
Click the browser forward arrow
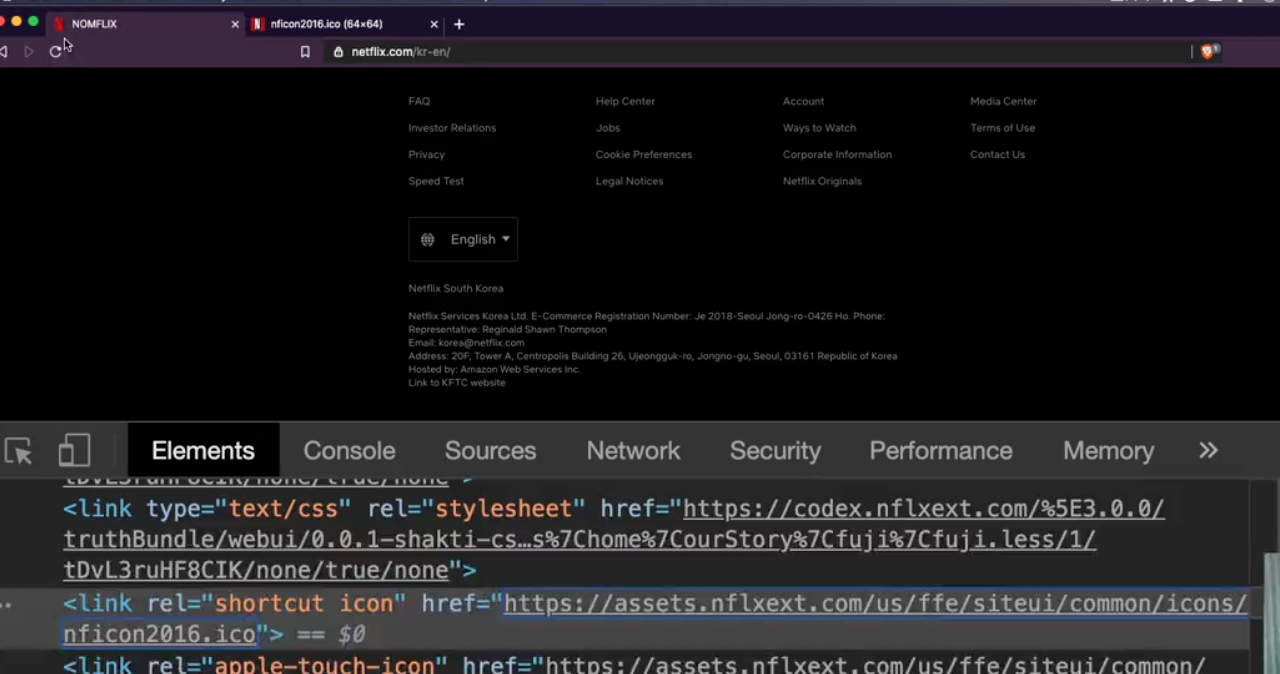click(x=29, y=51)
